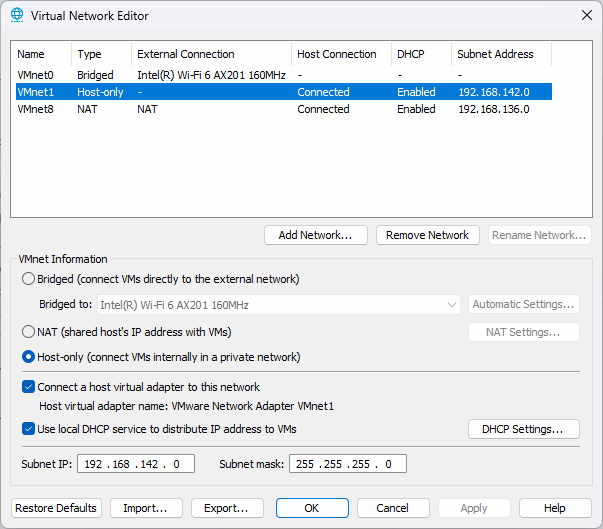The image size is (603, 529).
Task: Click the NAT external connection cell of VMnet8
Action: [147, 109]
